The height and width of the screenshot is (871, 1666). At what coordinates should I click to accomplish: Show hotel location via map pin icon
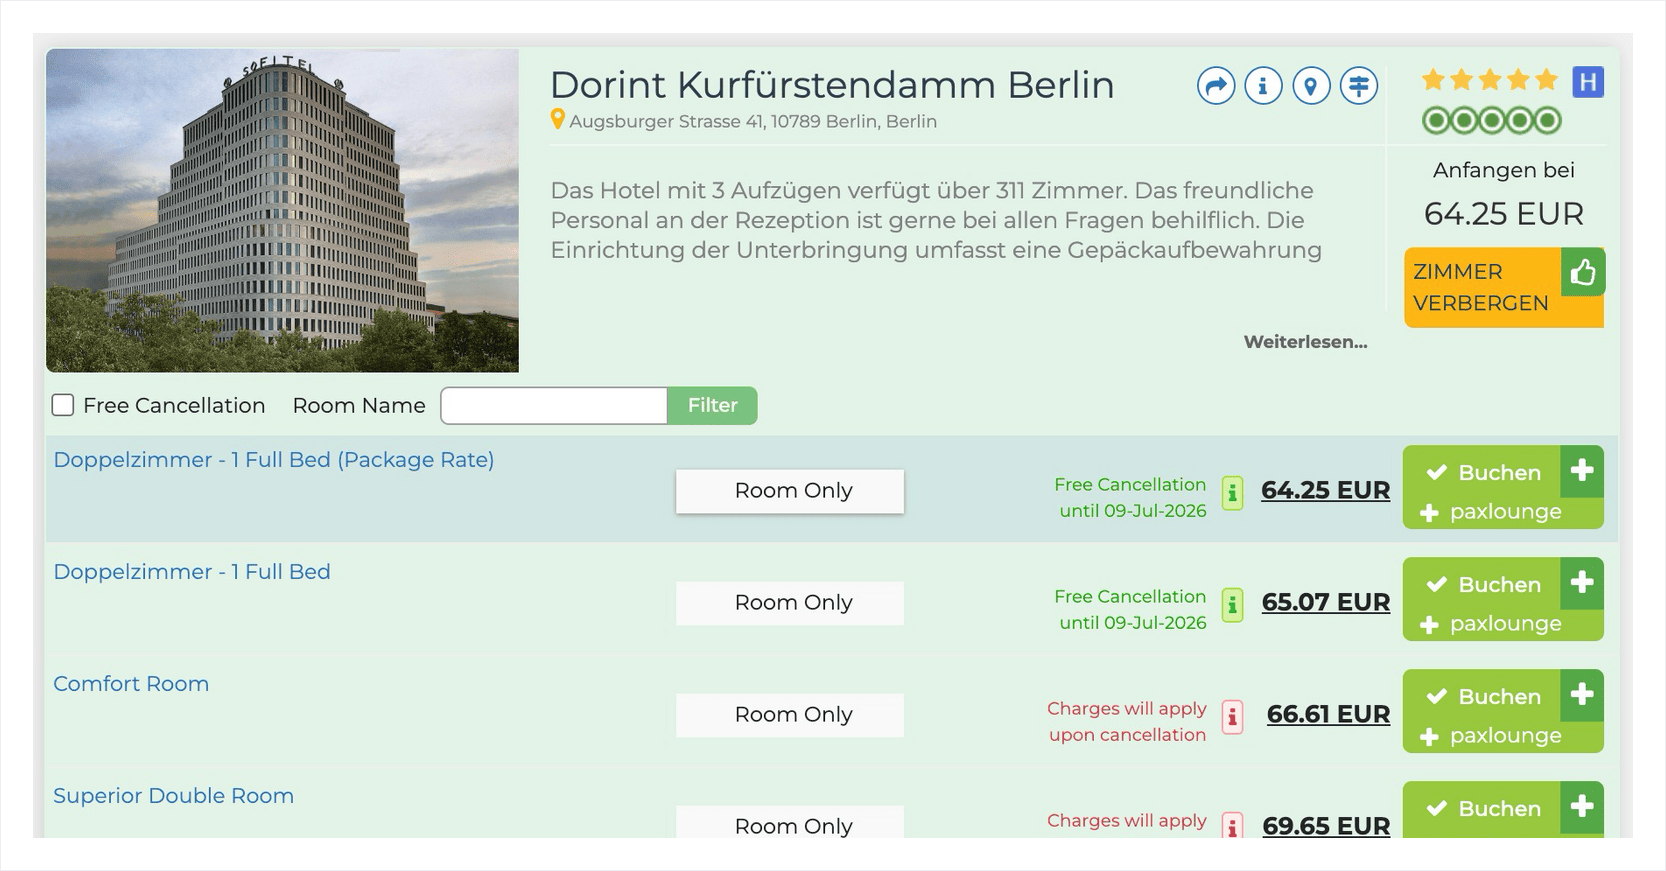pos(1311,86)
